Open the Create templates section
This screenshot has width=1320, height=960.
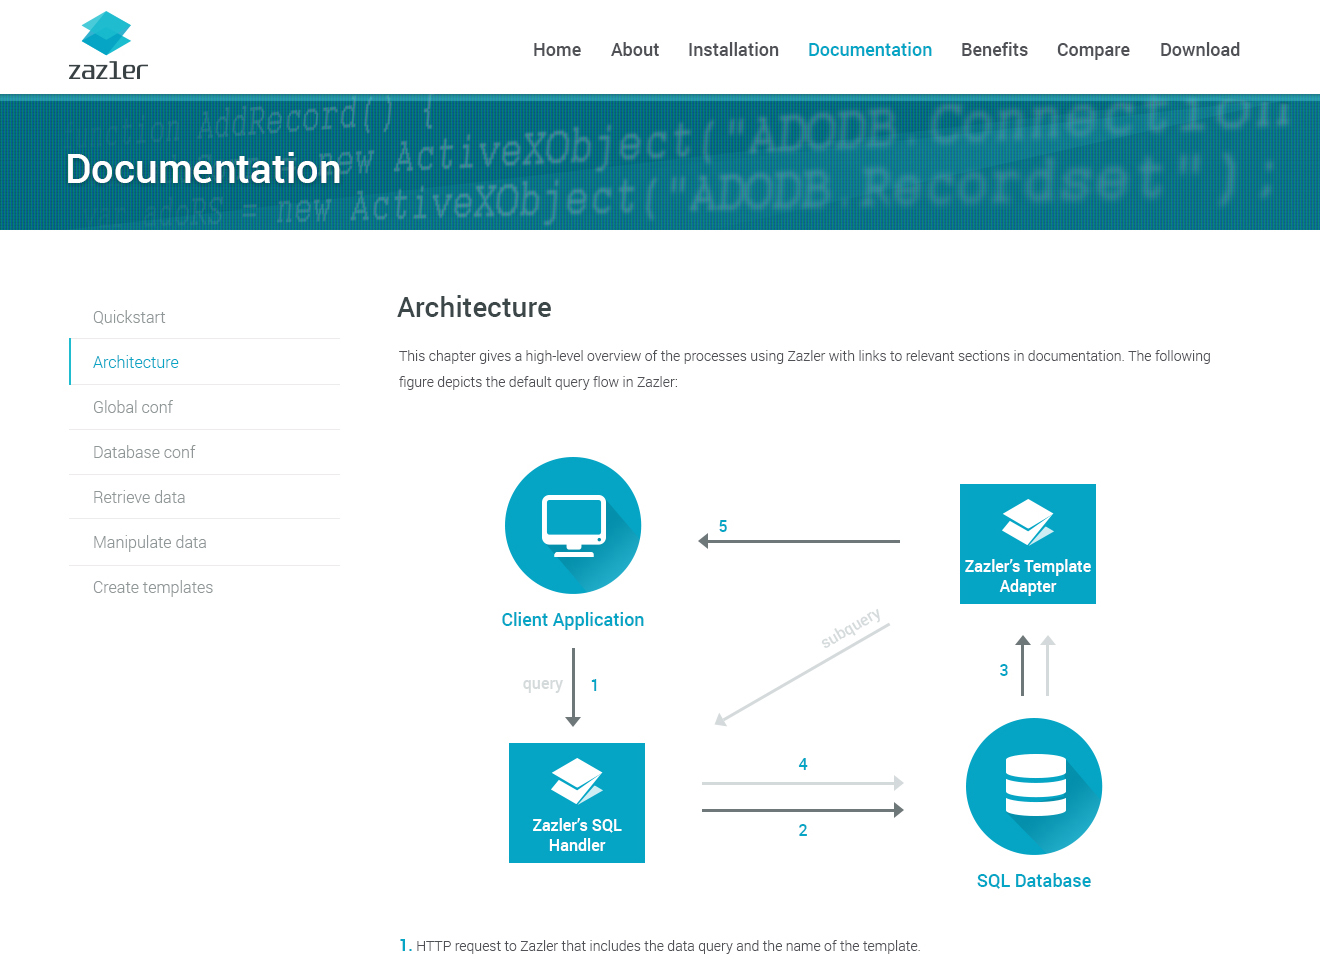pyautogui.click(x=152, y=587)
